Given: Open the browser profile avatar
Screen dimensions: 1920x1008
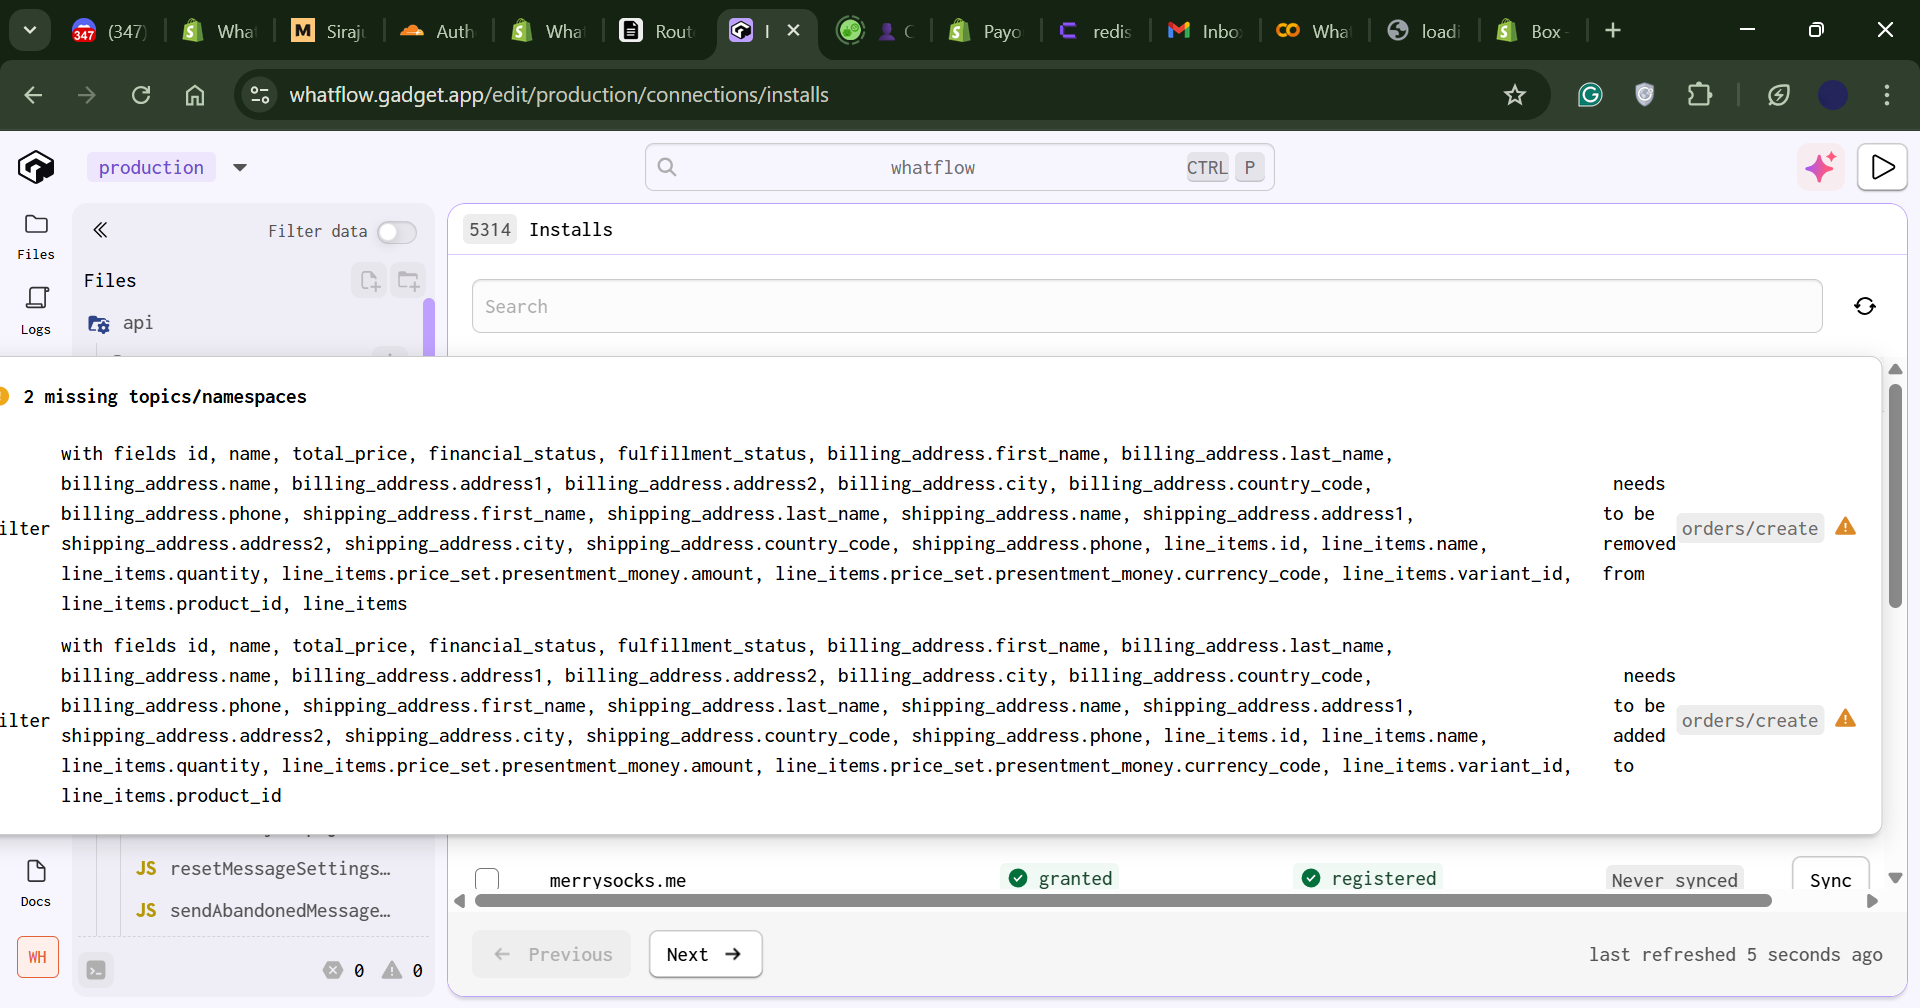Looking at the screenshot, I should pos(1833,95).
